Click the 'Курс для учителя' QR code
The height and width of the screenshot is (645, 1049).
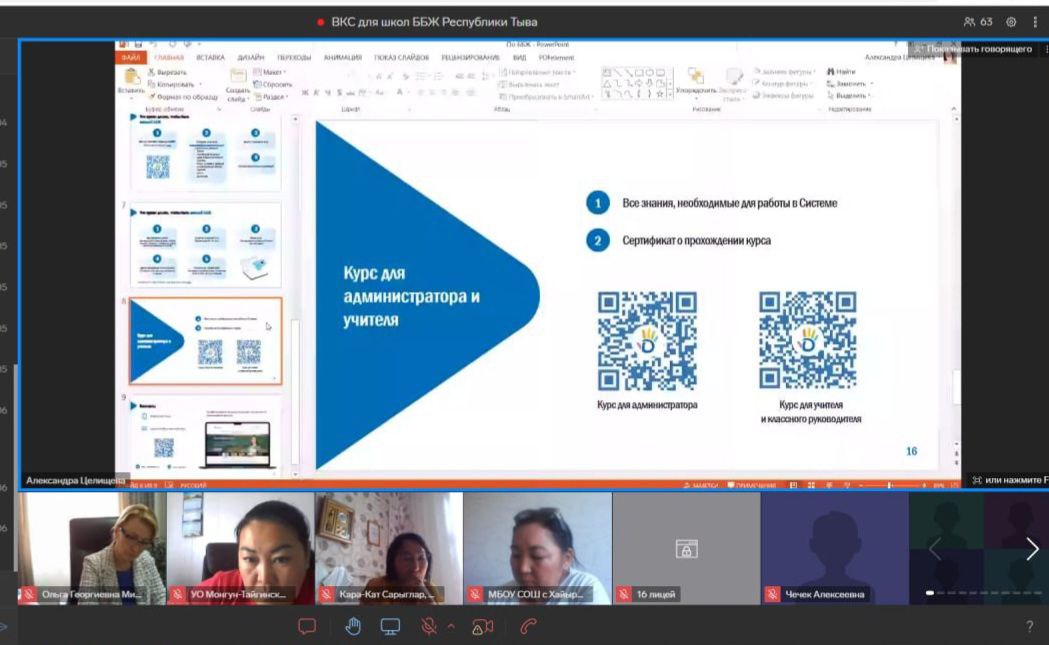pyautogui.click(x=808, y=341)
